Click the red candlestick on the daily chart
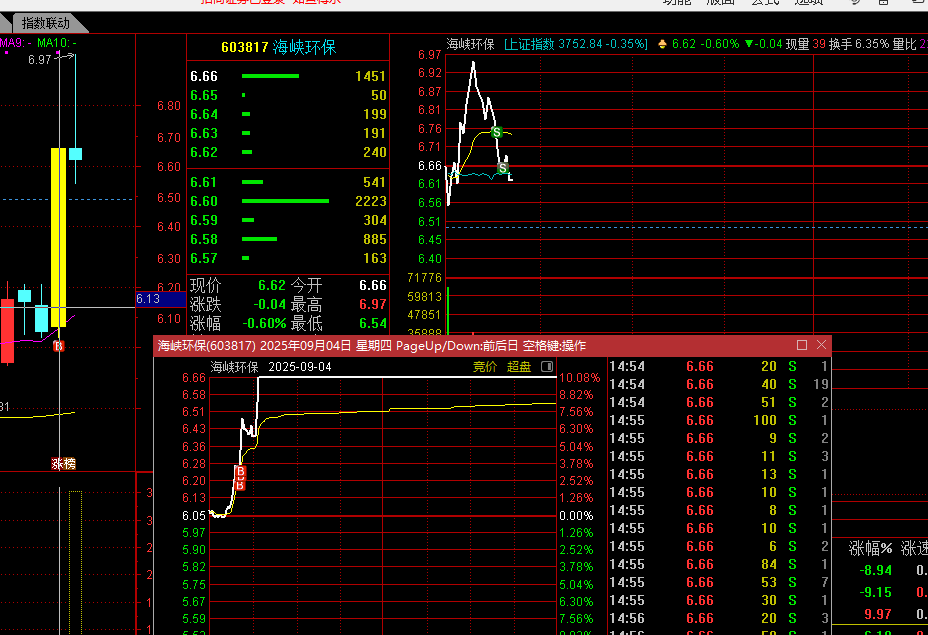 7,331
